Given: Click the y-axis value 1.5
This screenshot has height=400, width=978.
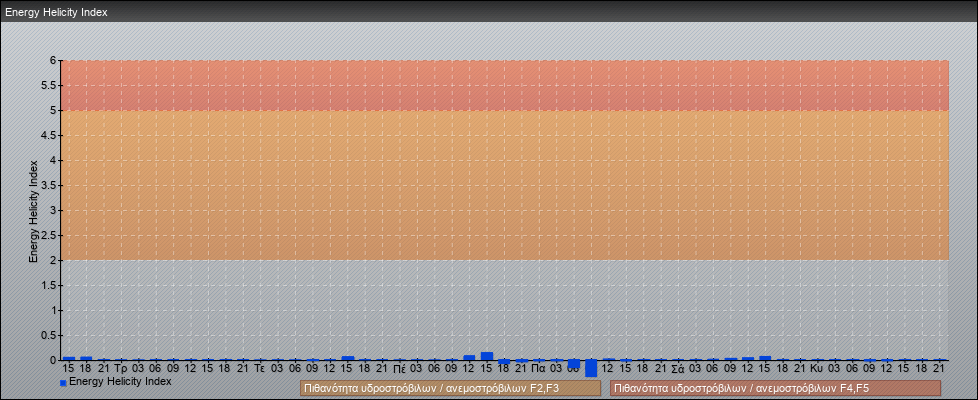Looking at the screenshot, I should click(50, 285).
